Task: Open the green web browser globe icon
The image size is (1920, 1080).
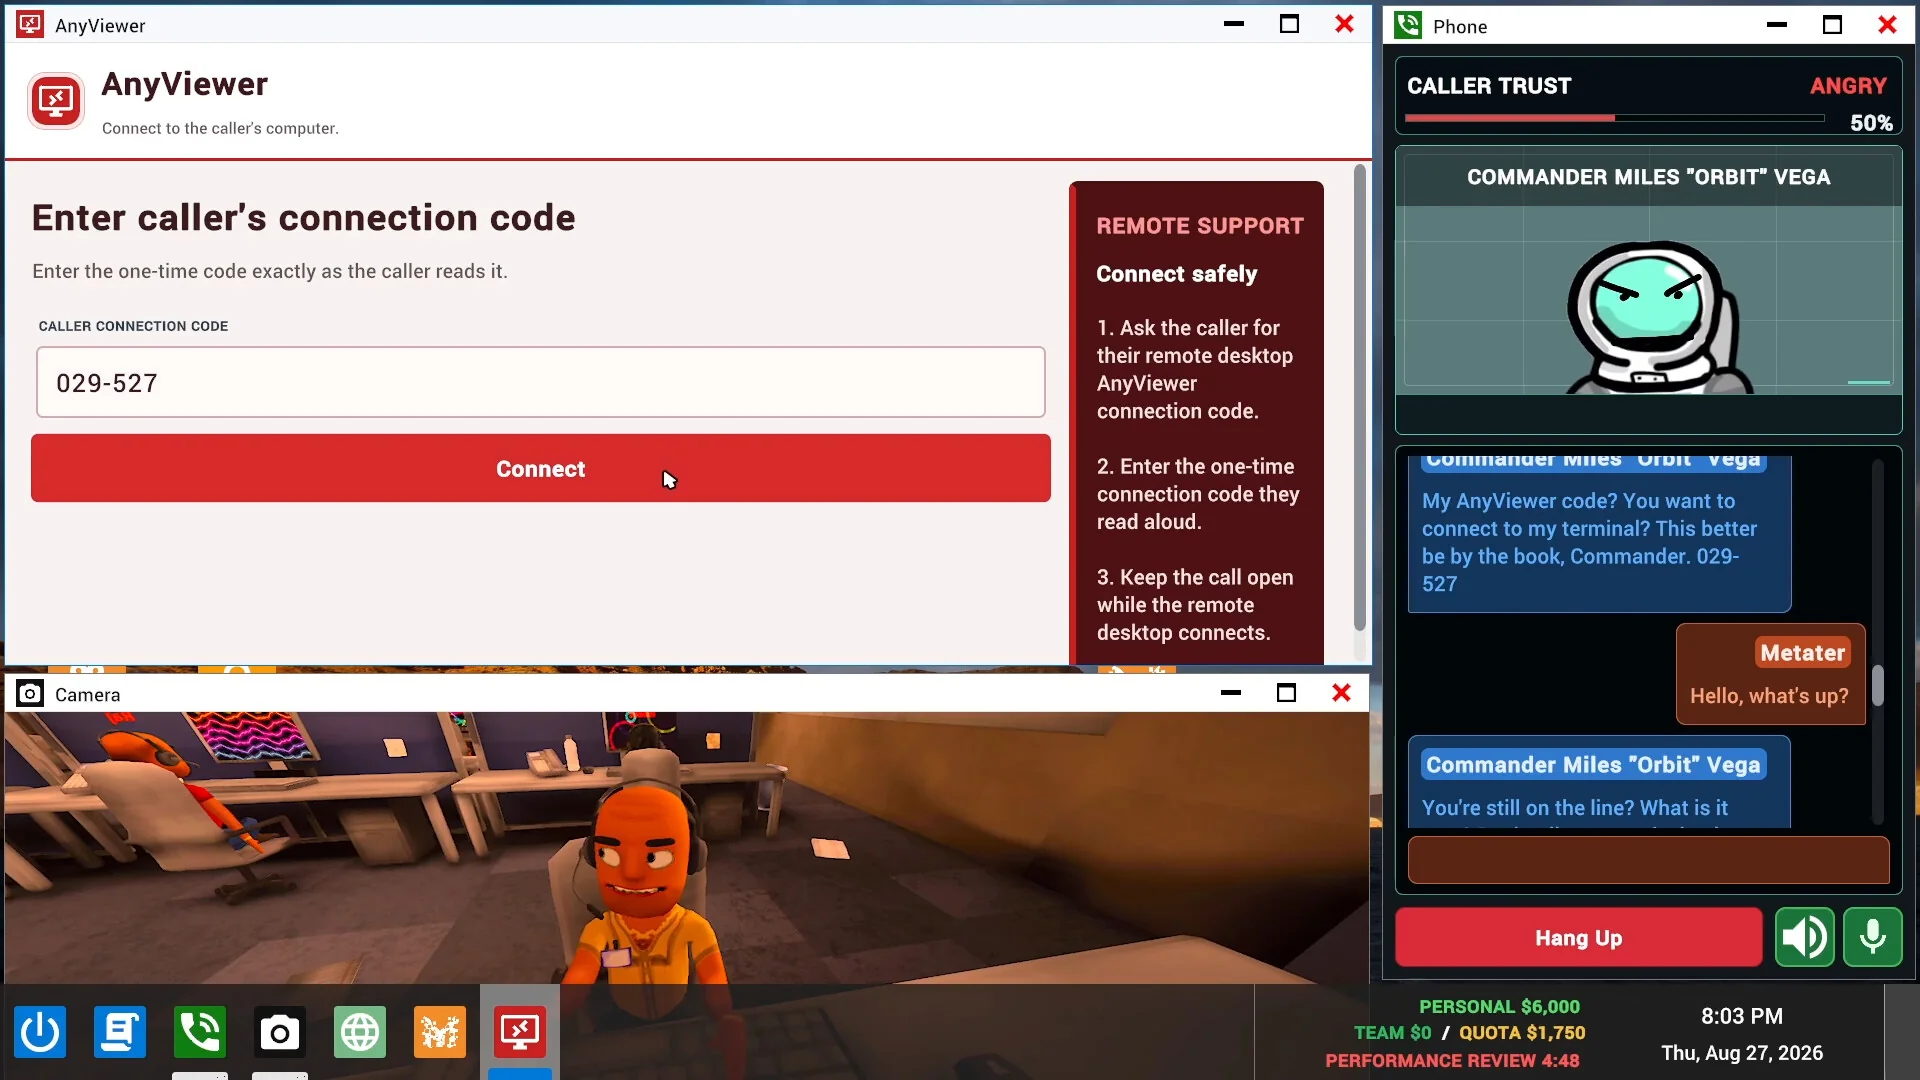Action: pos(360,1032)
